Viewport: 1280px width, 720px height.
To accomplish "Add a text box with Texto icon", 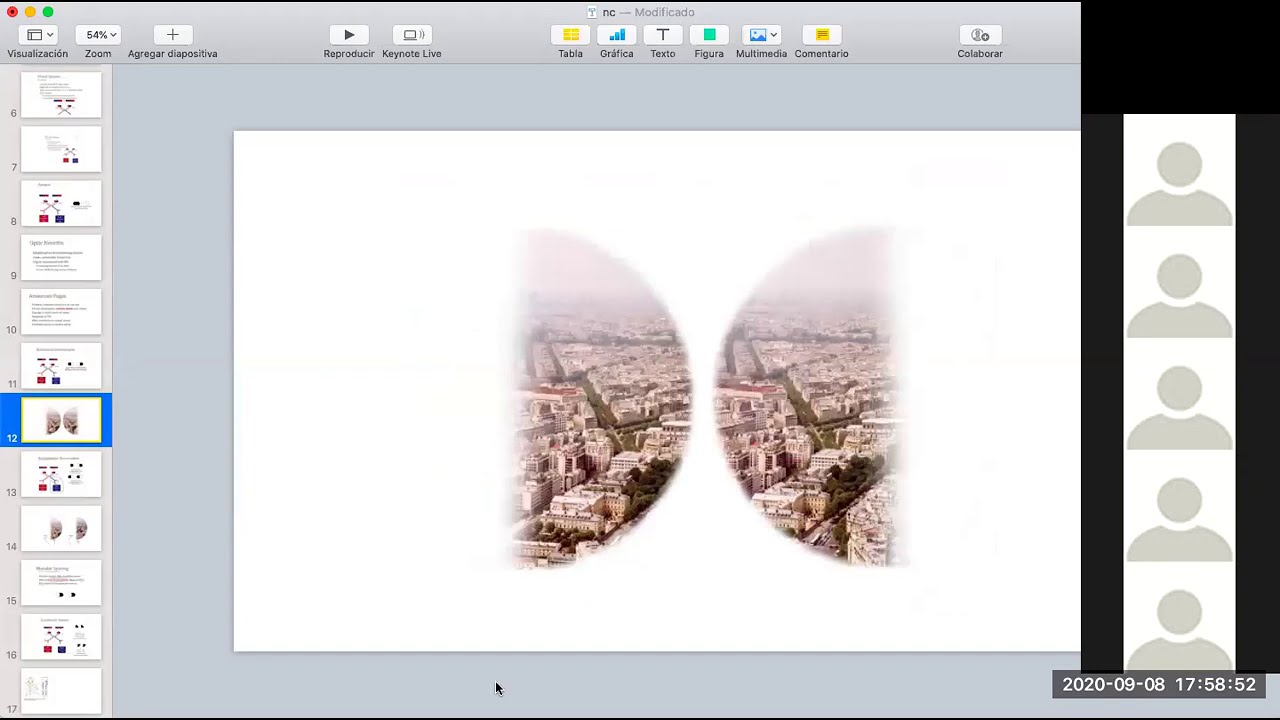I will (663, 35).
